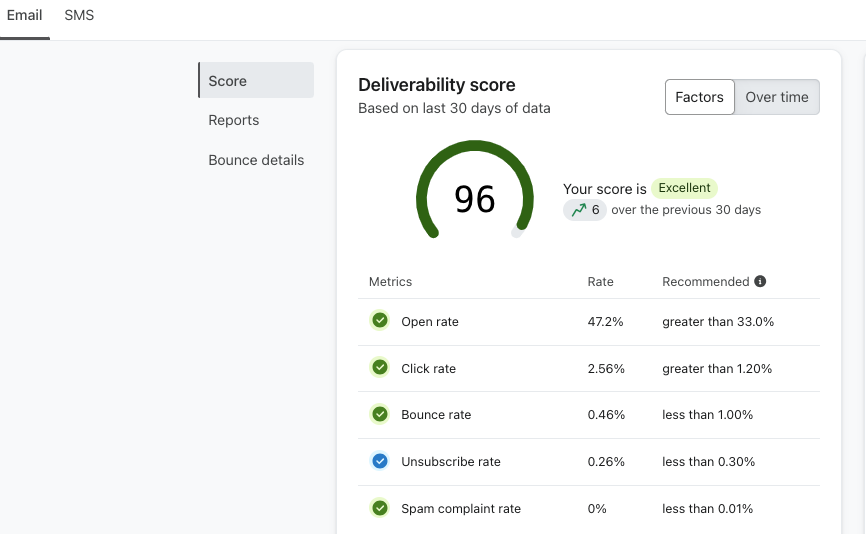
Task: Click the Deliverability score heading
Action: (437, 85)
